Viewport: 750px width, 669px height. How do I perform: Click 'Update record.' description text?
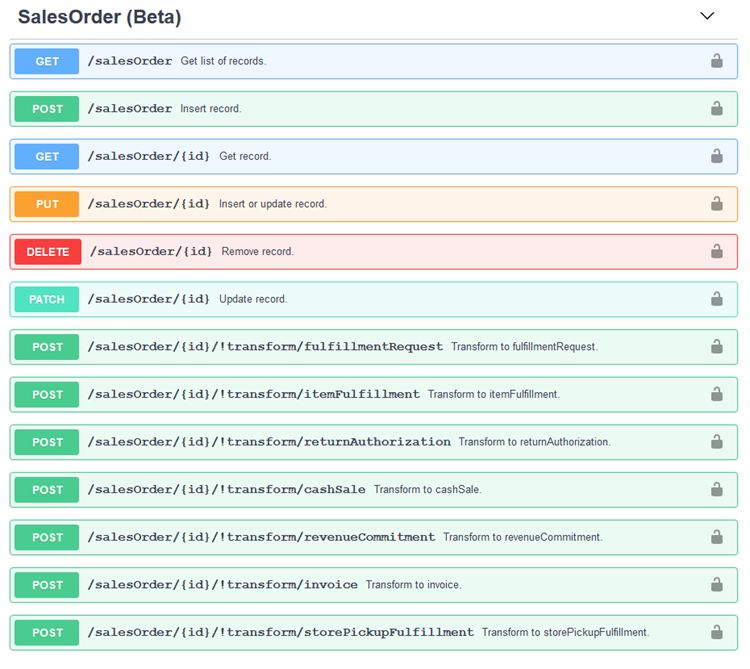click(253, 299)
